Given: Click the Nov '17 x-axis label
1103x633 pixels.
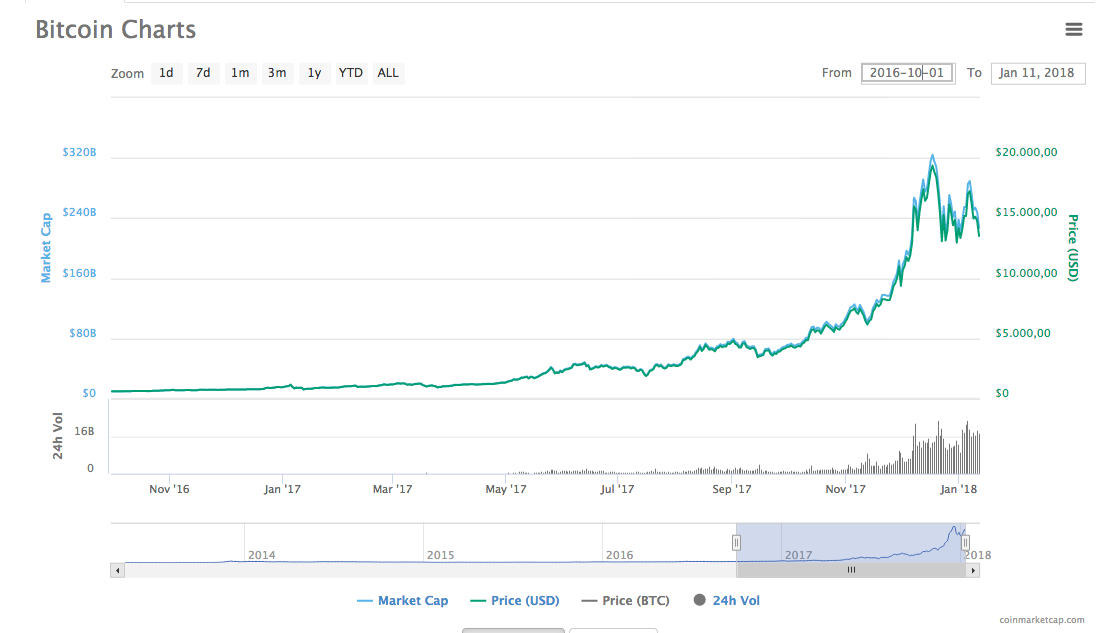Looking at the screenshot, I should [846, 489].
